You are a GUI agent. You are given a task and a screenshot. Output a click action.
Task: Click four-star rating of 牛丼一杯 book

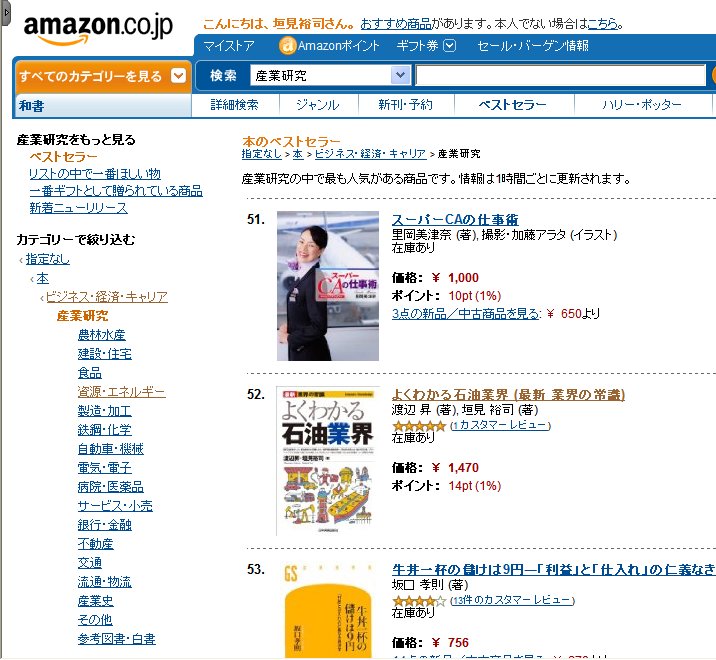(x=418, y=601)
